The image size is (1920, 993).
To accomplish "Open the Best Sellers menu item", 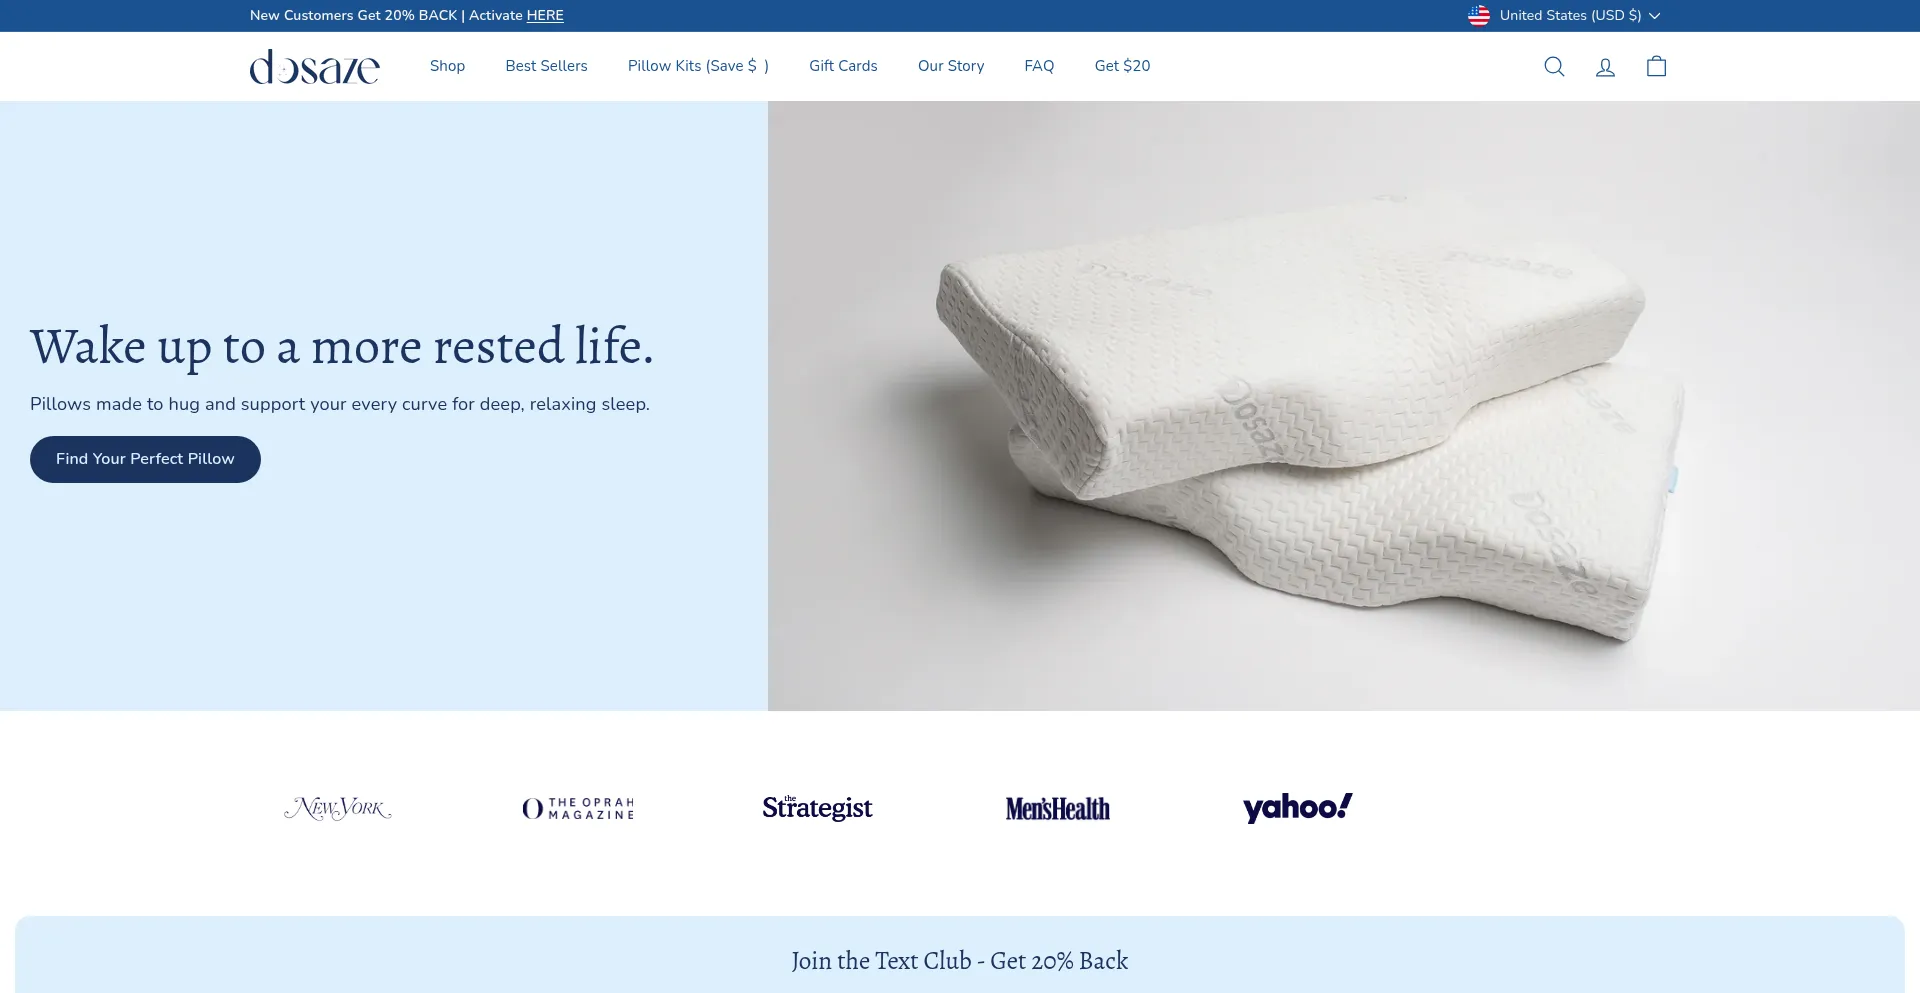I will (x=546, y=66).
